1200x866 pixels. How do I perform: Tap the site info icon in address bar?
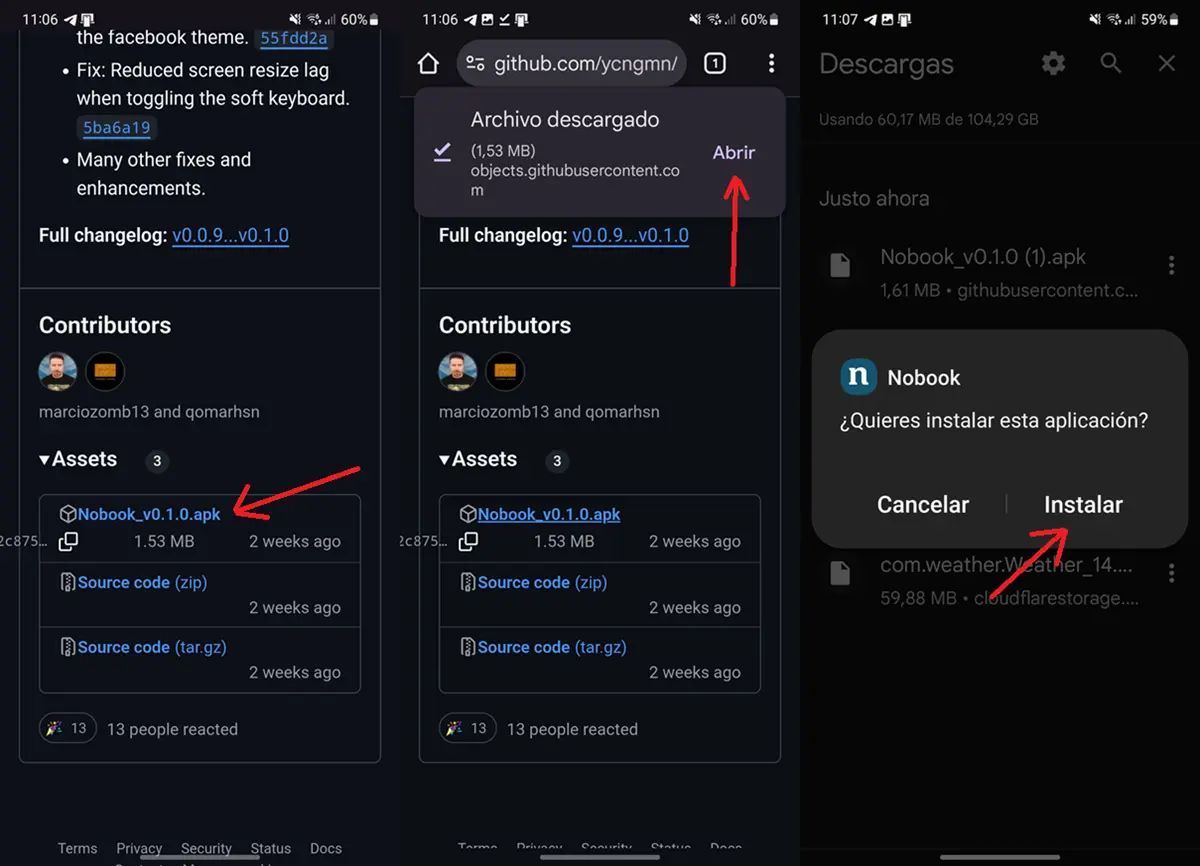pos(476,64)
